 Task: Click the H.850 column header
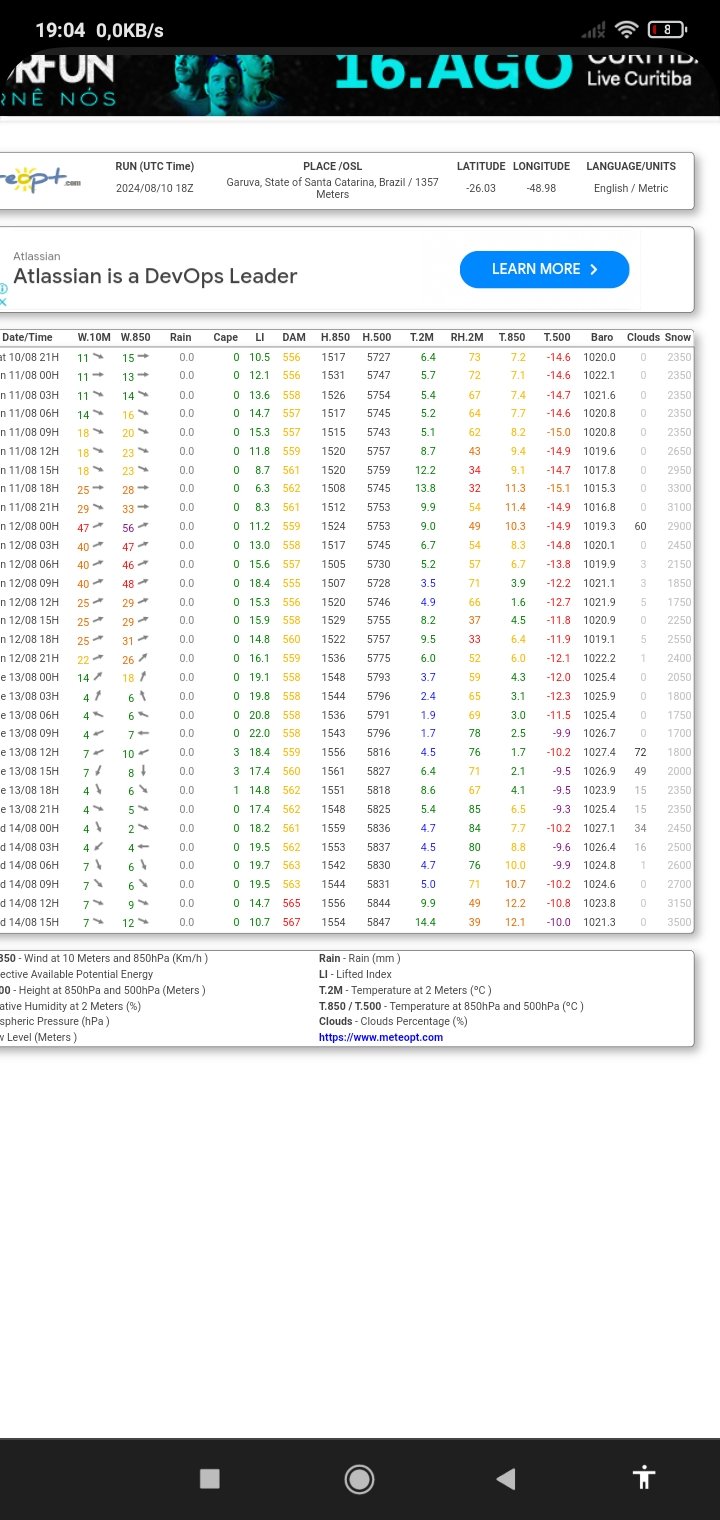335,338
